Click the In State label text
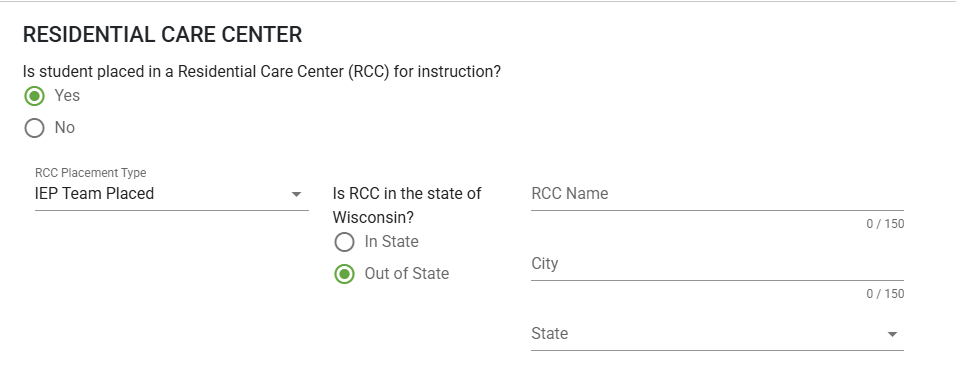Screen dimensions: 956x382 pos(391,241)
